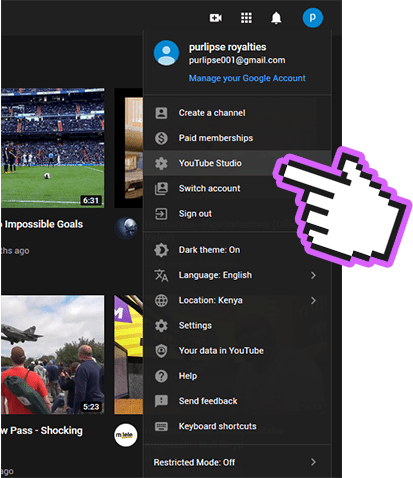The image size is (413, 478).
Task: Open the YouTube apps grid icon
Action: (x=246, y=18)
